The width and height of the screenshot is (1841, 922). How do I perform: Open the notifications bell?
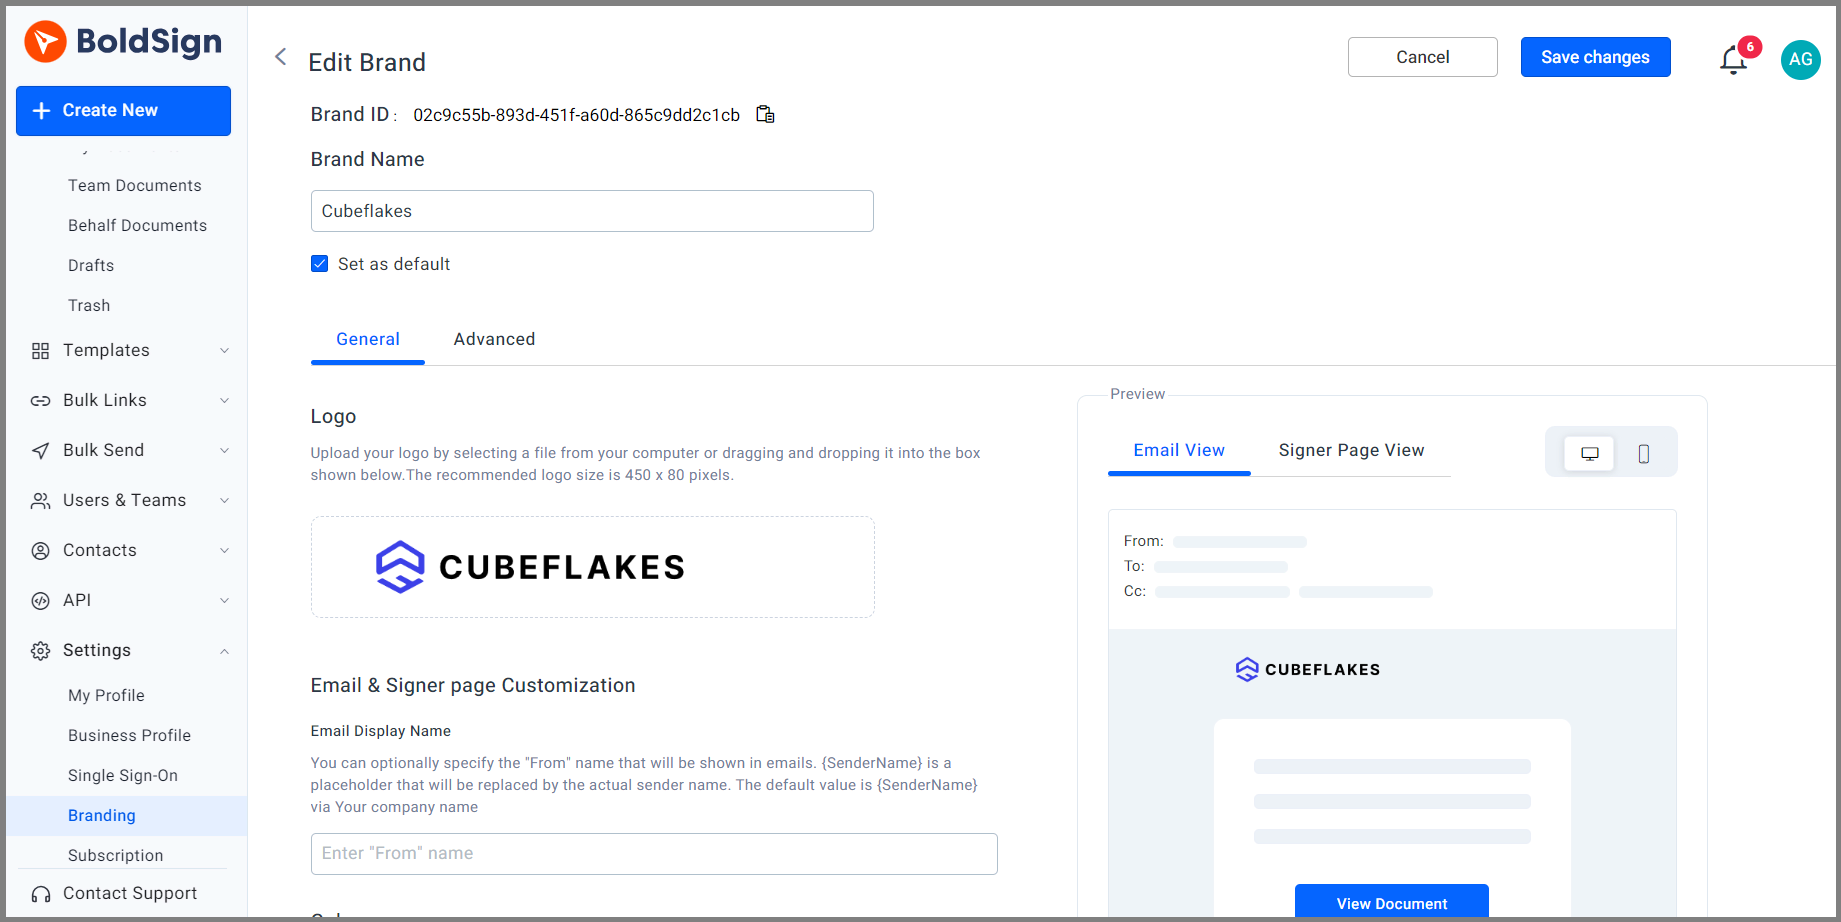[x=1733, y=60]
